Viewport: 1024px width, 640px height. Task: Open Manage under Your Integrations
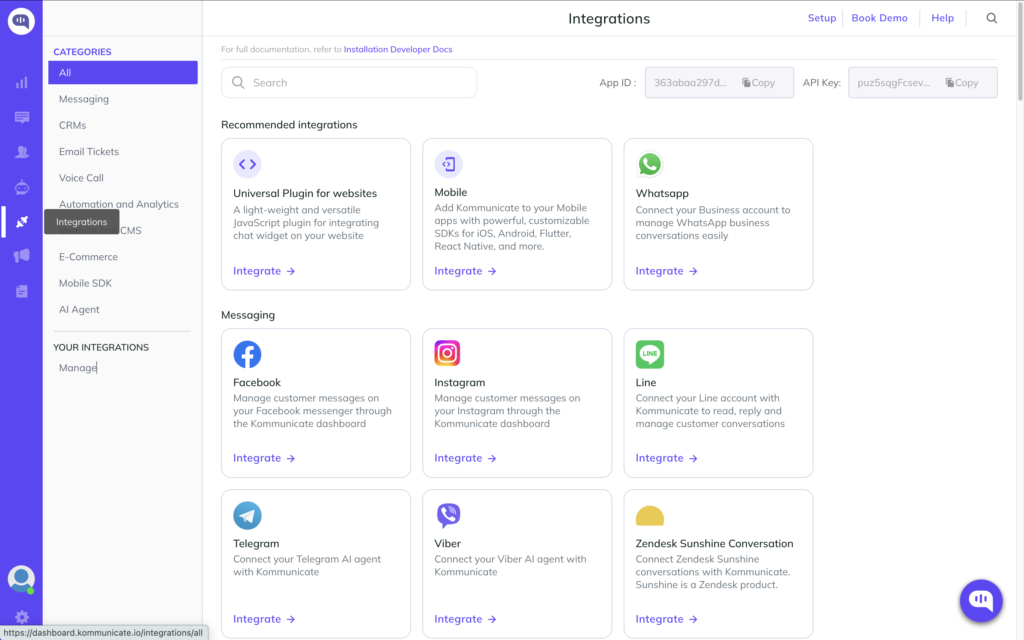pos(78,367)
